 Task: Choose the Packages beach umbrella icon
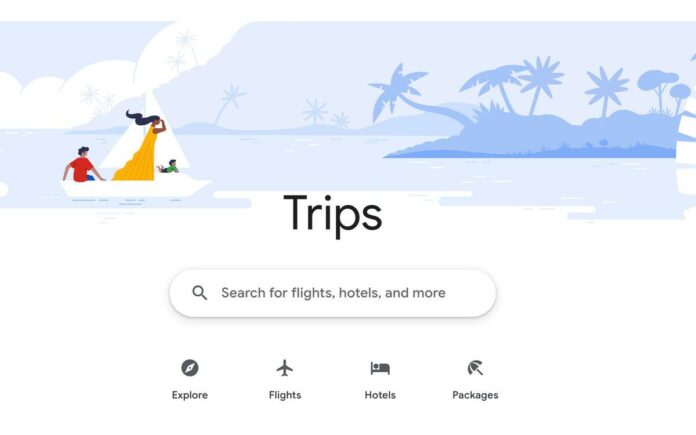[x=475, y=368]
